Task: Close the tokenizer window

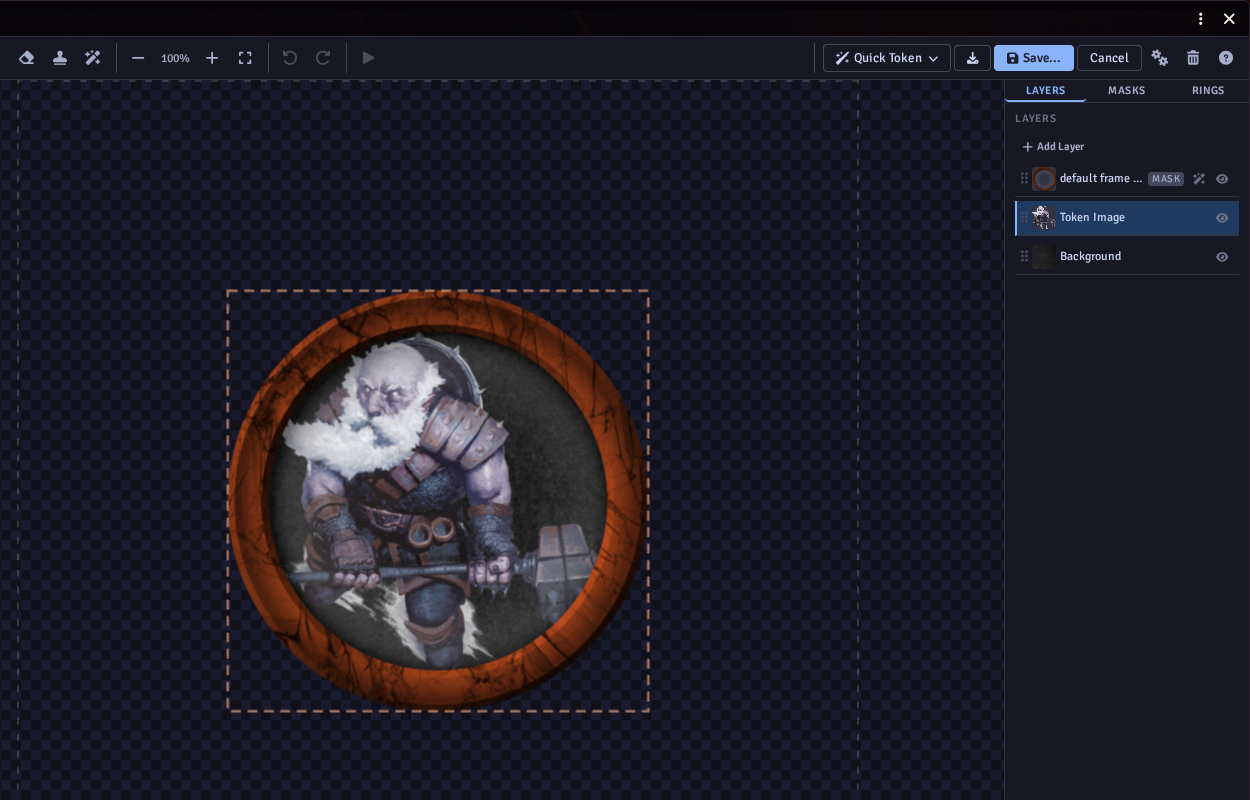Action: [x=1229, y=19]
